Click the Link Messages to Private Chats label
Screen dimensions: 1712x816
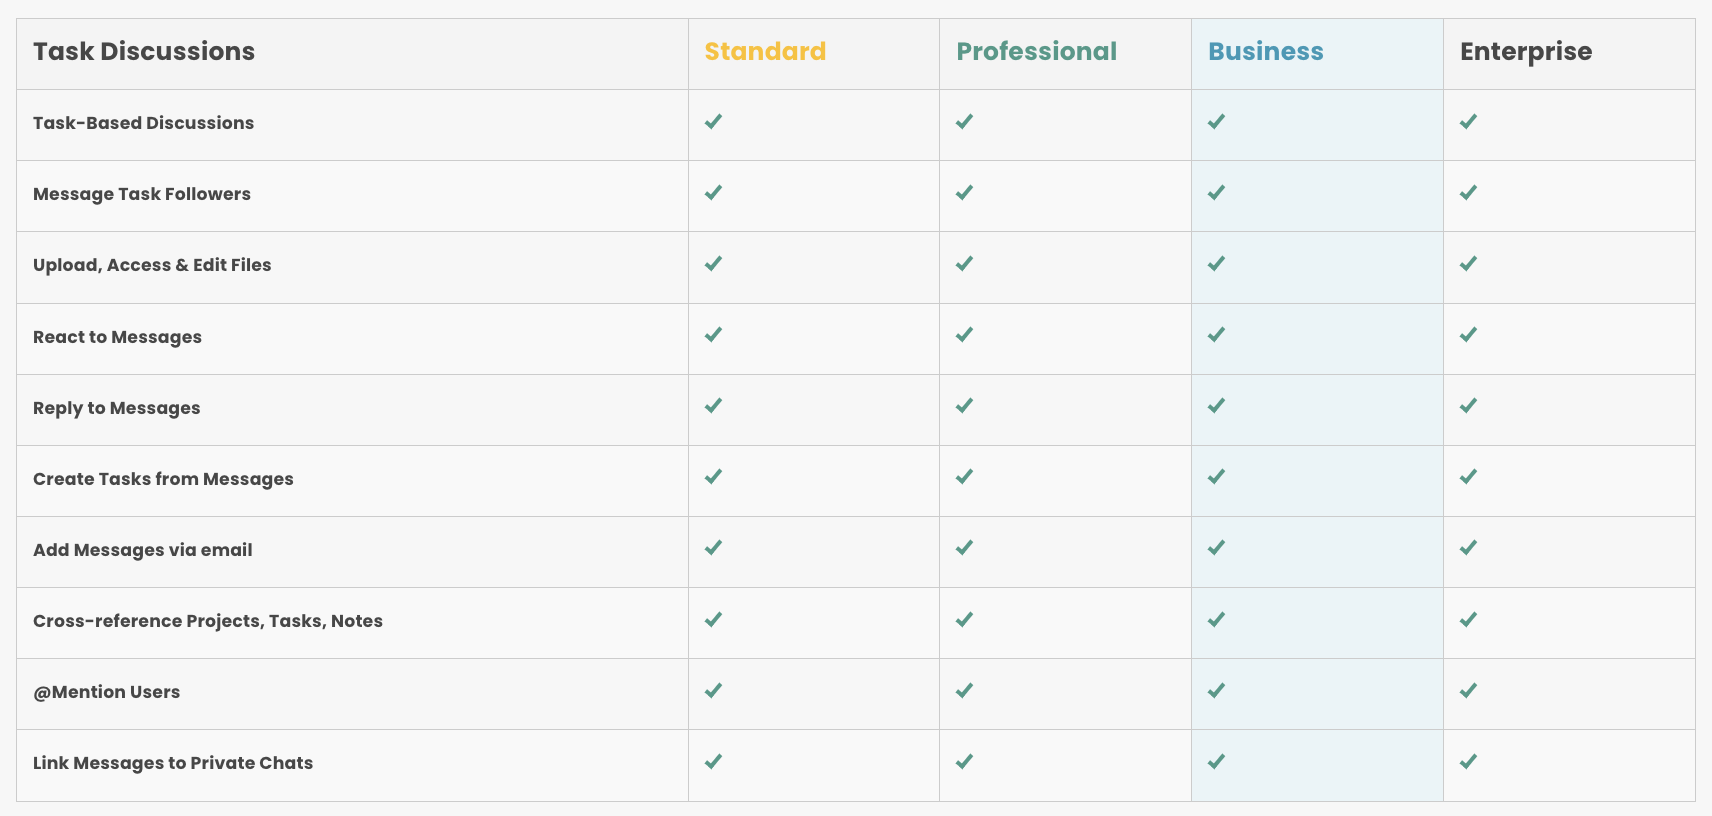point(173,763)
